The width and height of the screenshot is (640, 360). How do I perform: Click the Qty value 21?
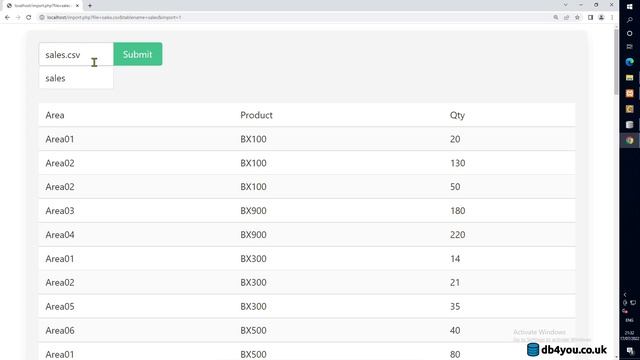point(455,282)
